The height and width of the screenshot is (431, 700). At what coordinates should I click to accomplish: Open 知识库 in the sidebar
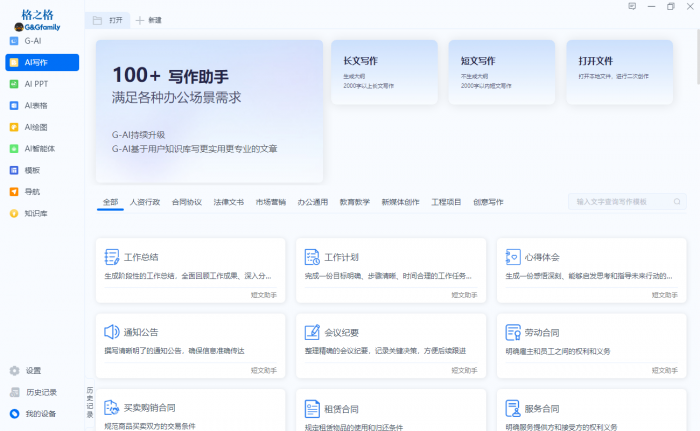pos(35,213)
